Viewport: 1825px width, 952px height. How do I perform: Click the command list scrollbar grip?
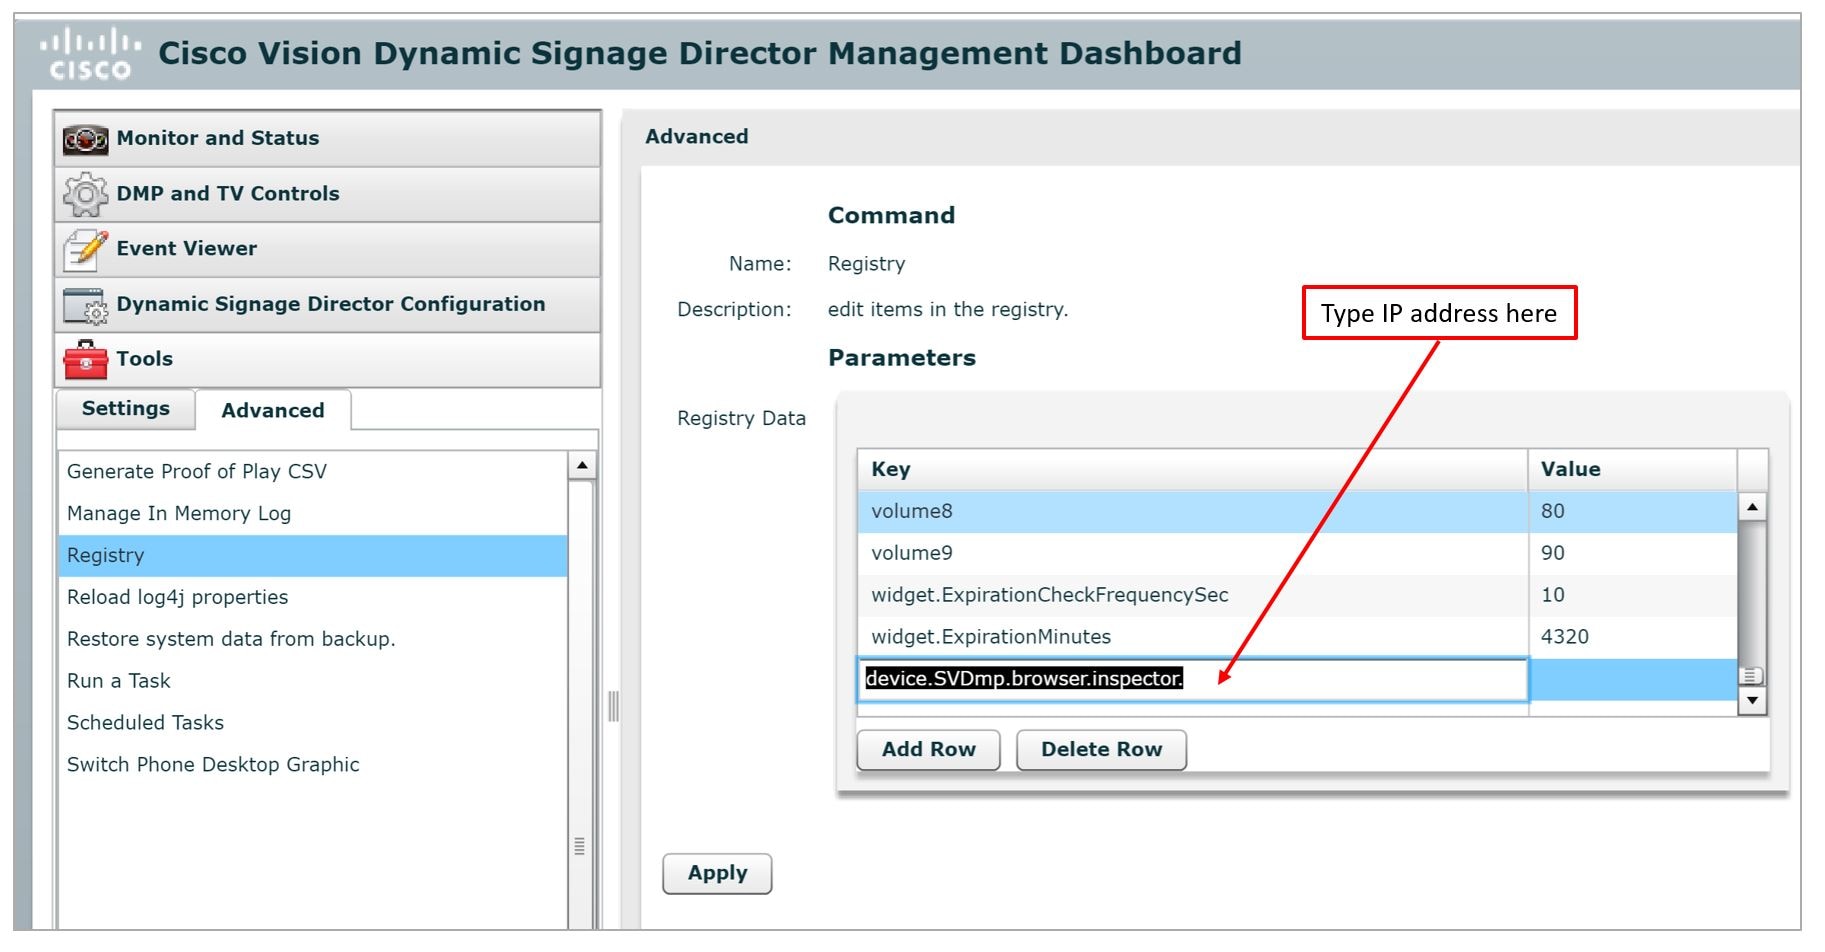coord(580,846)
